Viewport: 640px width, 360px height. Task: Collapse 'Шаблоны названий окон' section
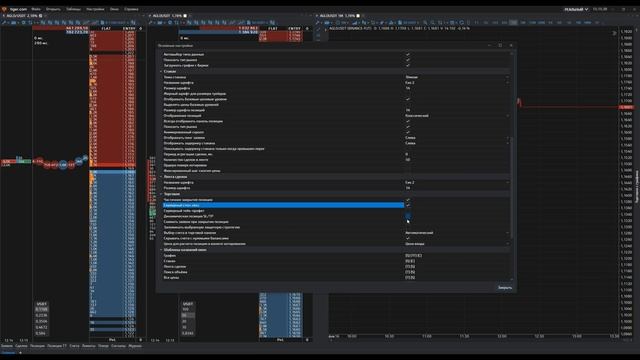coord(161,250)
